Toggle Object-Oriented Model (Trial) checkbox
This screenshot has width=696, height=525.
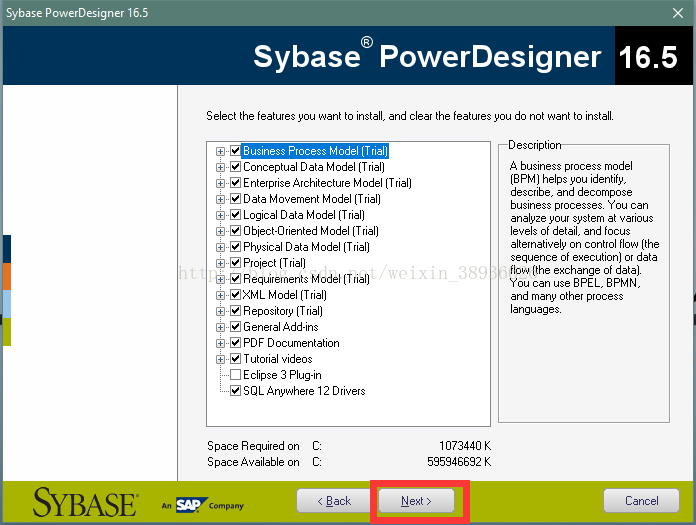(236, 231)
